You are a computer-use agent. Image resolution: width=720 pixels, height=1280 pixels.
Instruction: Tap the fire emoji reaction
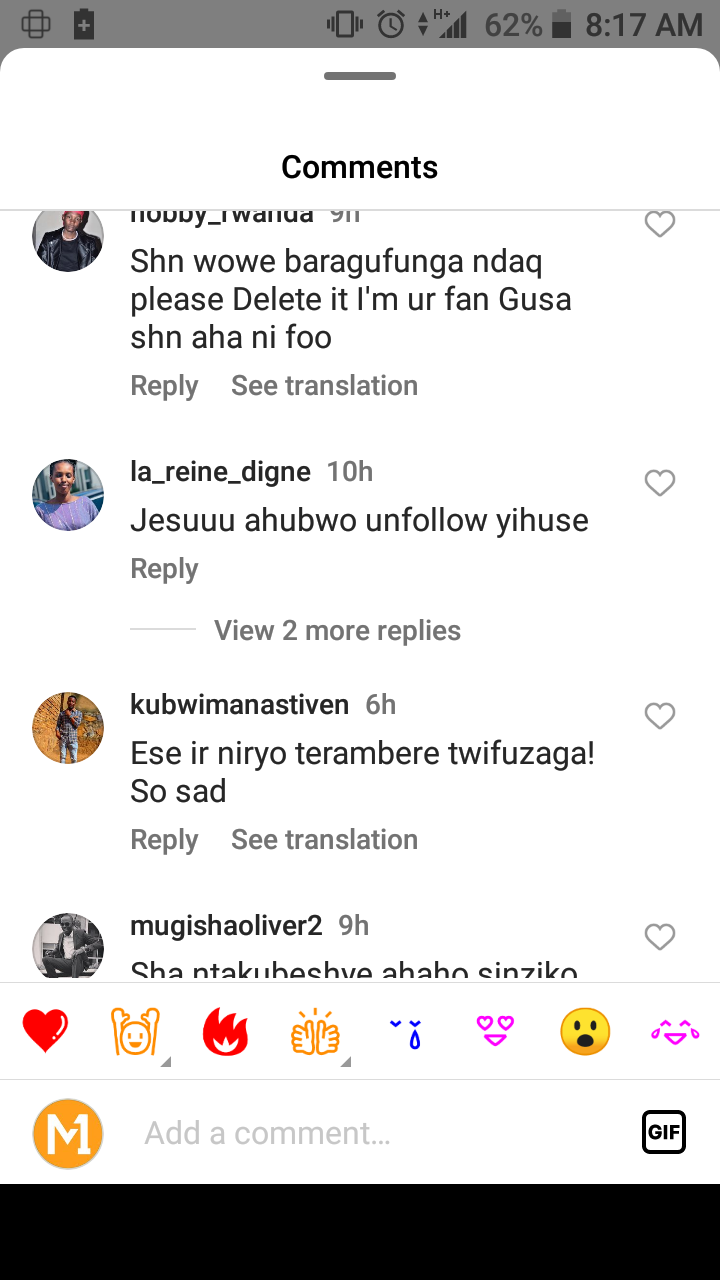click(x=225, y=1031)
